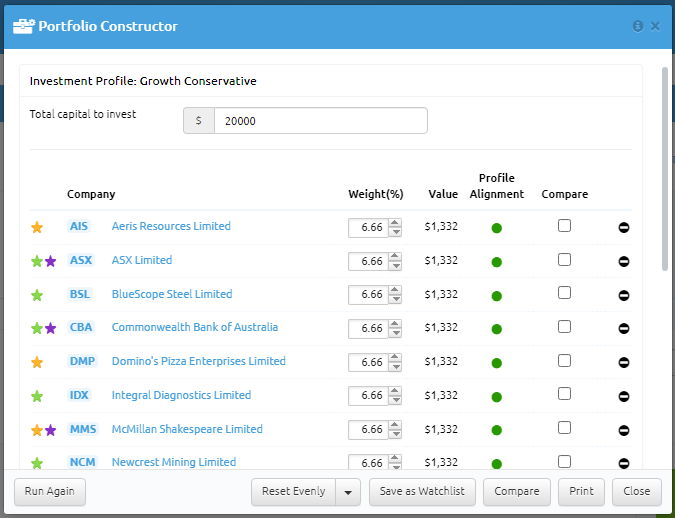Decrease the IDX weight with the down arrow

[395, 400]
